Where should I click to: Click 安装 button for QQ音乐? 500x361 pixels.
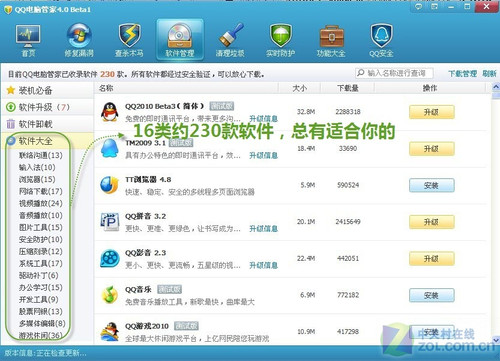pyautogui.click(x=432, y=295)
